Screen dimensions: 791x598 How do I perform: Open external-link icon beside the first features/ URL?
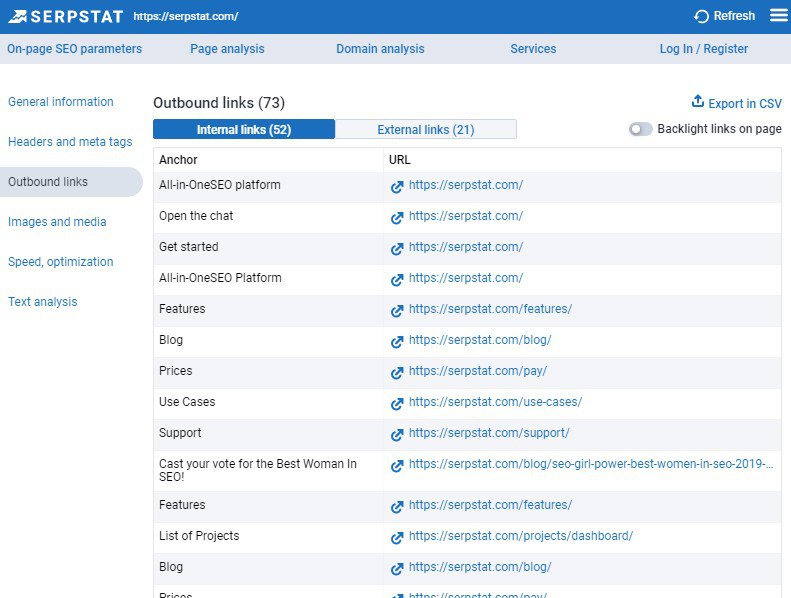pos(397,311)
